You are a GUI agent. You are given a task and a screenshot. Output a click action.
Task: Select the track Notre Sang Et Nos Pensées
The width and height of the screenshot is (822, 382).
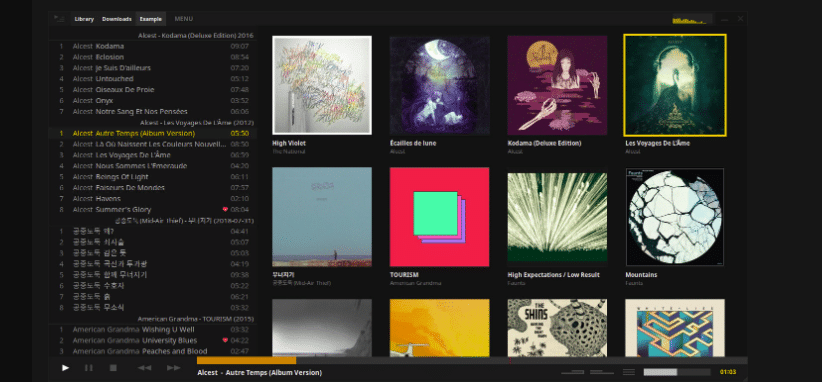152,112
